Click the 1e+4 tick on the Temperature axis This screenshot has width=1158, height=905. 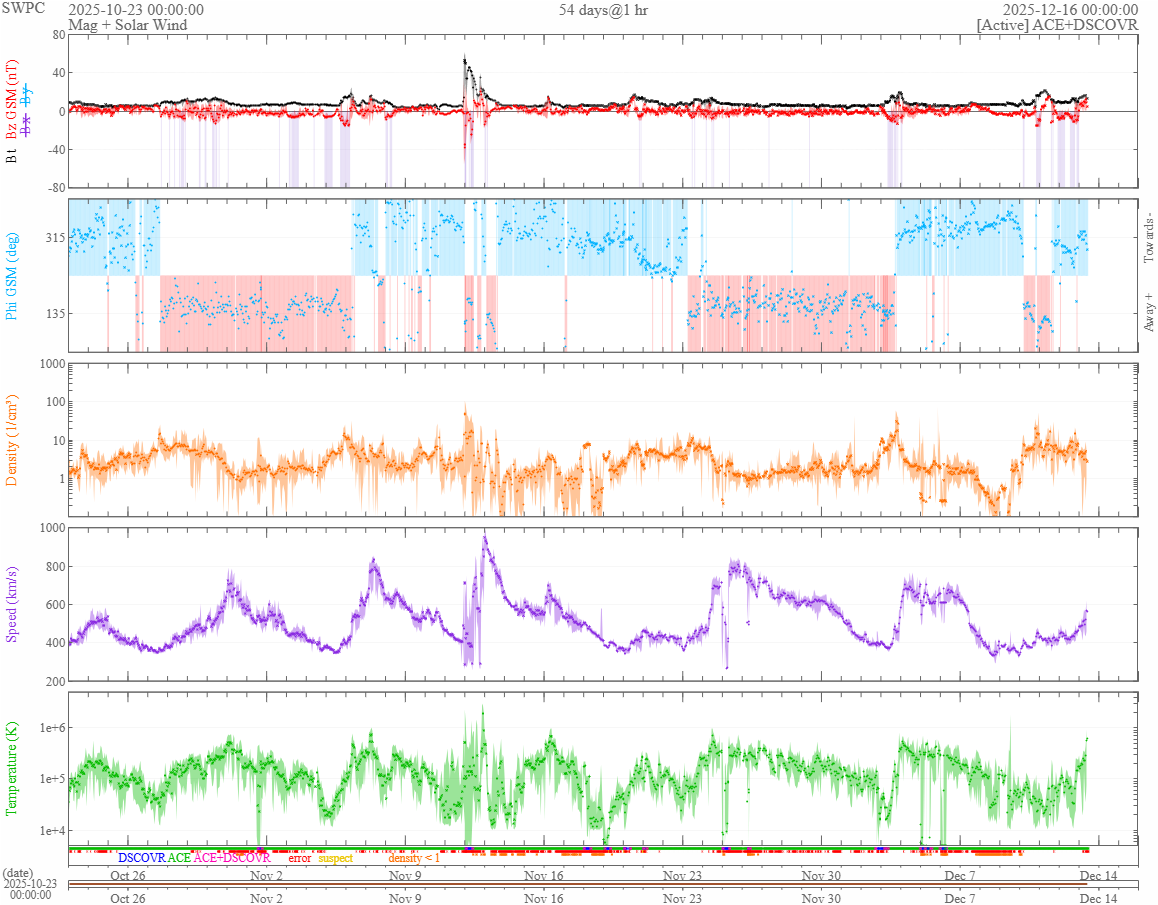(52, 830)
